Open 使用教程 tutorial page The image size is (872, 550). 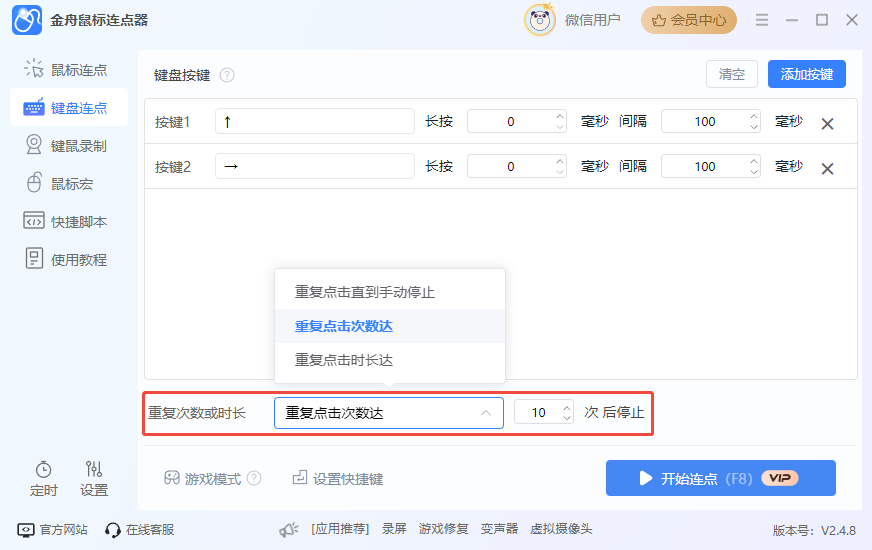(66, 259)
